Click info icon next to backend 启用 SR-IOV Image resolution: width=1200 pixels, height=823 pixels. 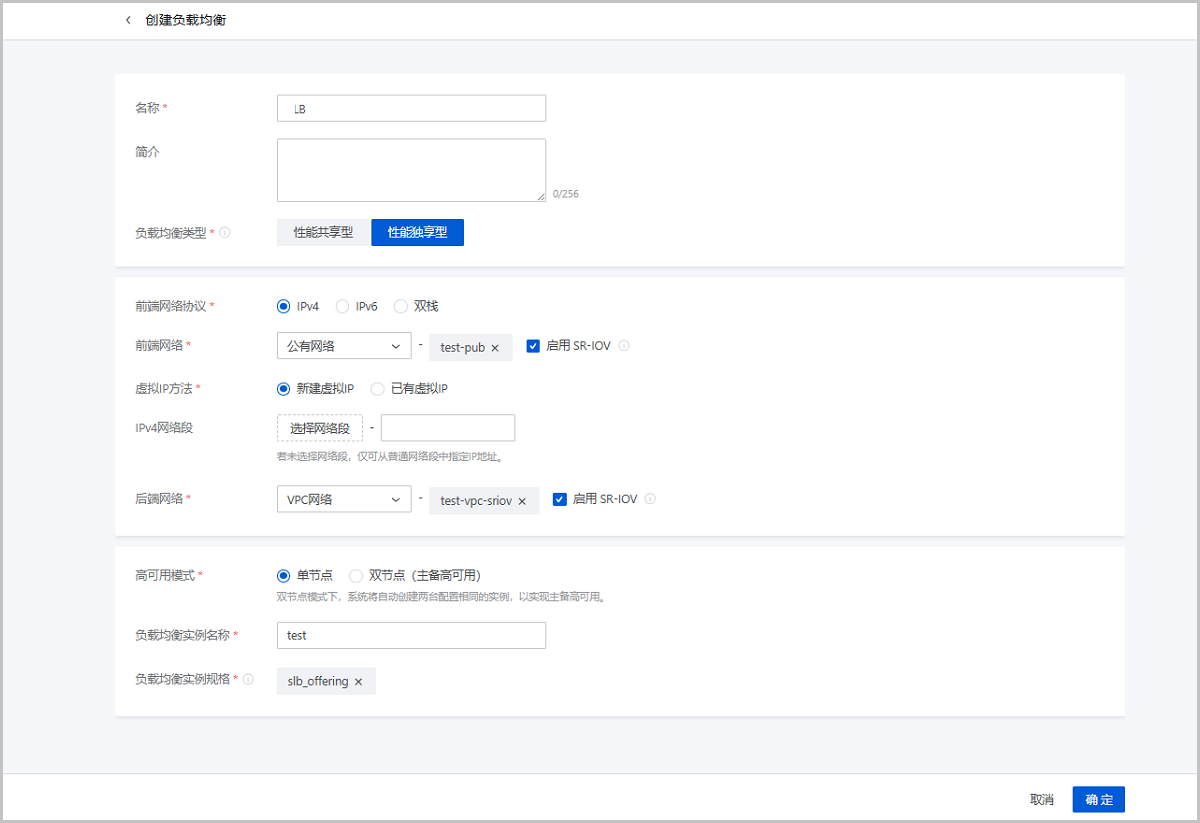[650, 499]
